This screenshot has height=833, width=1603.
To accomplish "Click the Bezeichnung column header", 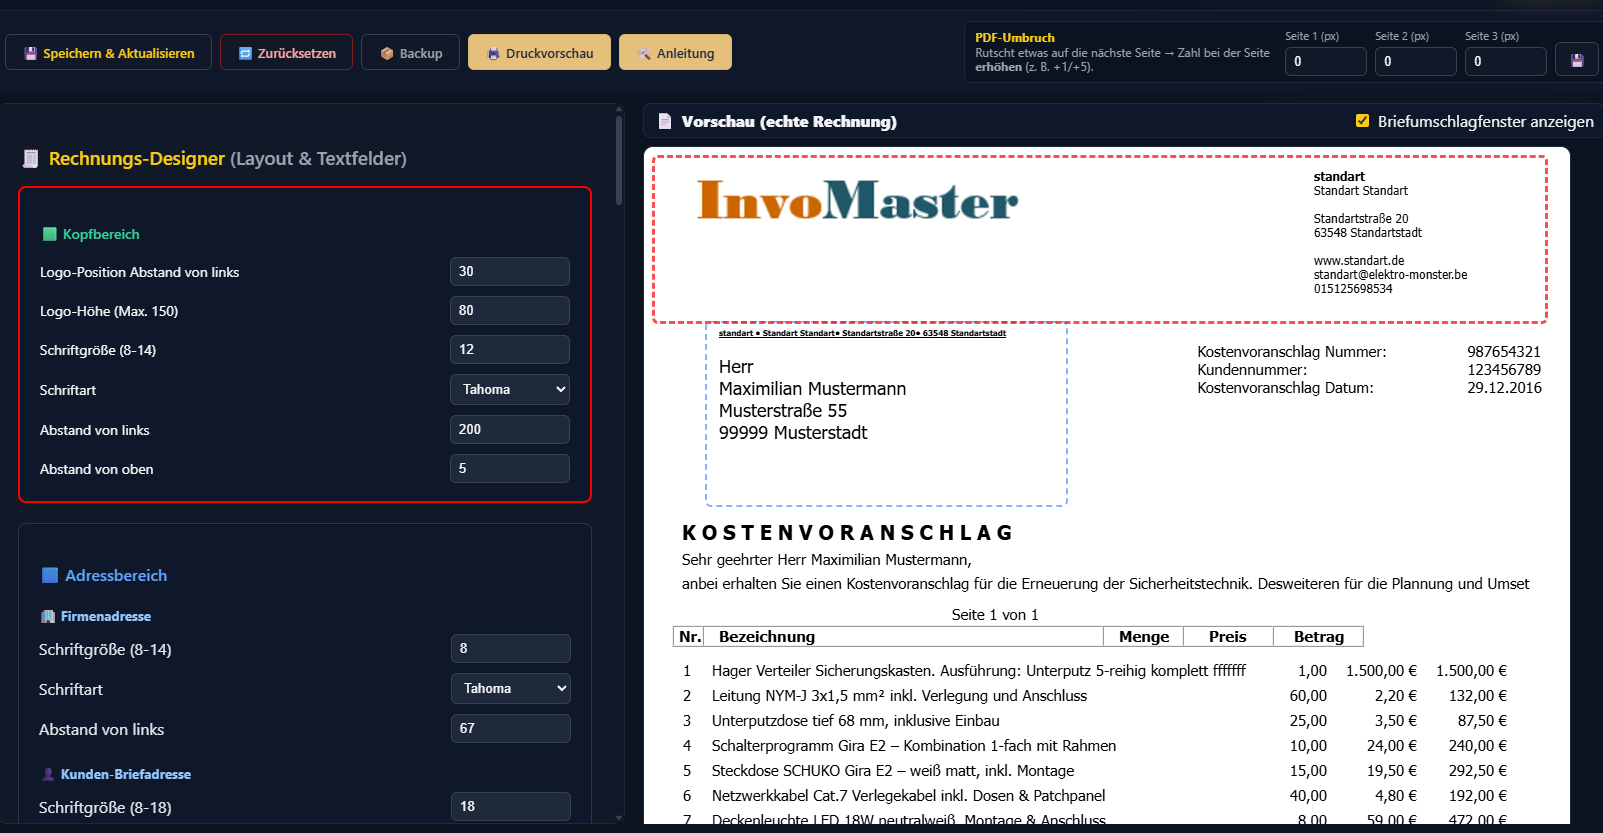I will 767,637.
